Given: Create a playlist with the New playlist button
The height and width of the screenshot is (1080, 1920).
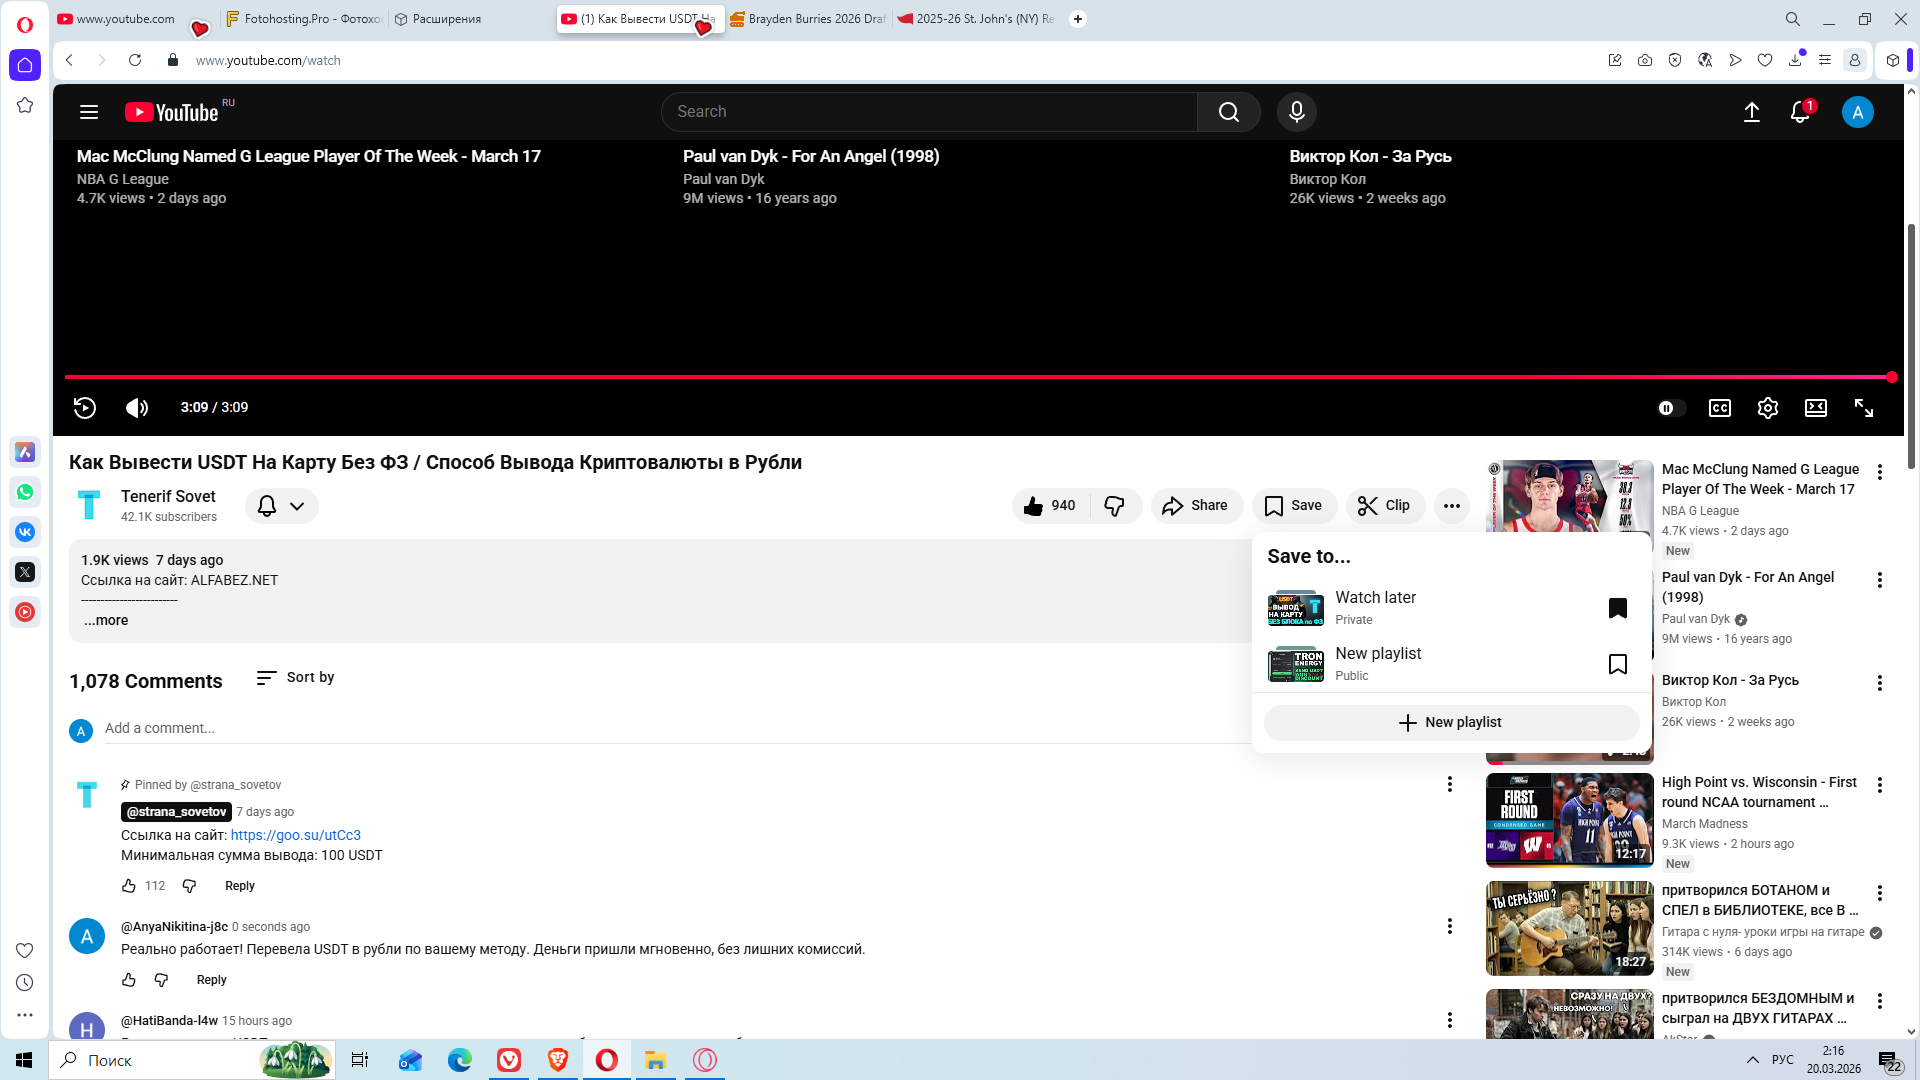Looking at the screenshot, I should [1450, 722].
